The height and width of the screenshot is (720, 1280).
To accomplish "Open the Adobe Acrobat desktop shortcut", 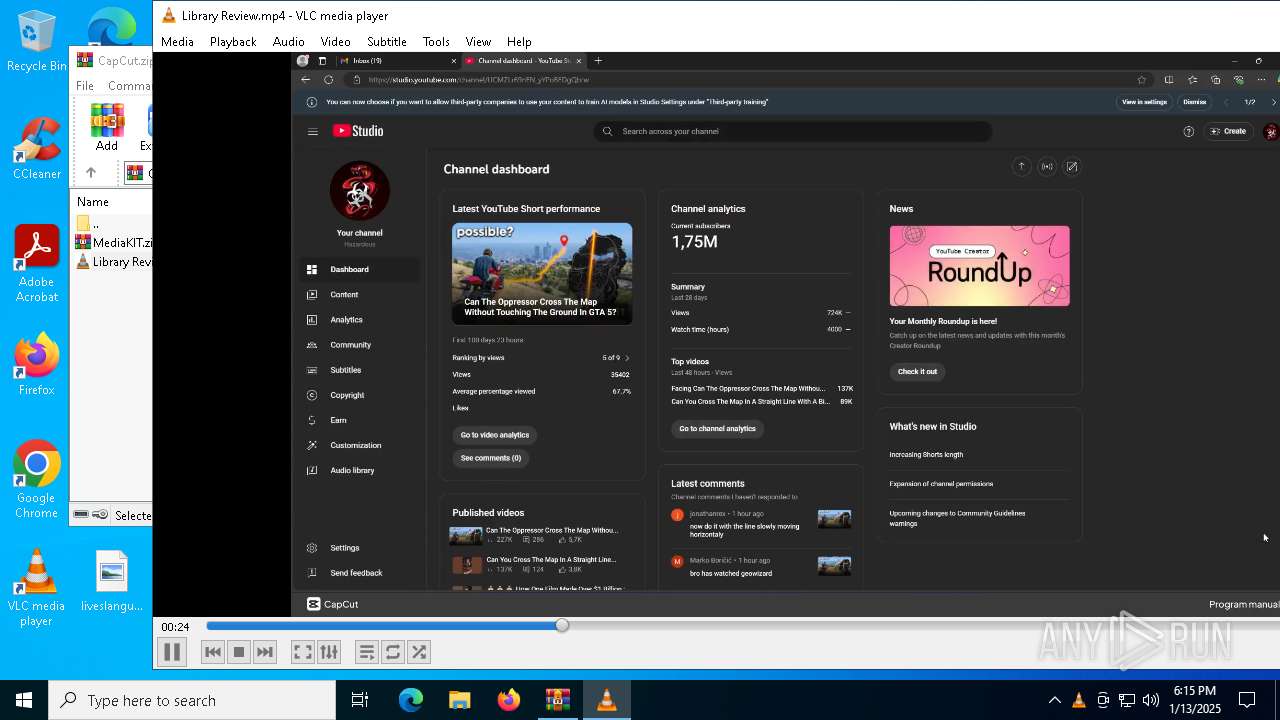I will point(36,264).
